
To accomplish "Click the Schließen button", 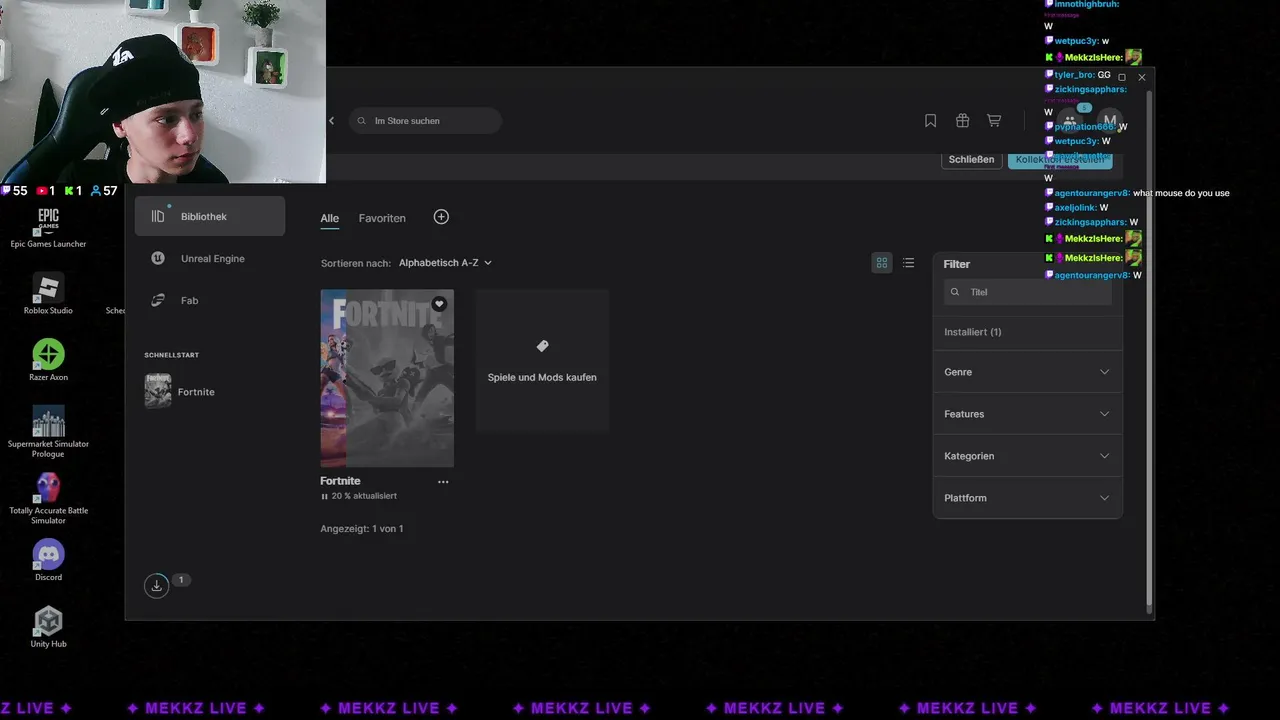I will coord(971,159).
